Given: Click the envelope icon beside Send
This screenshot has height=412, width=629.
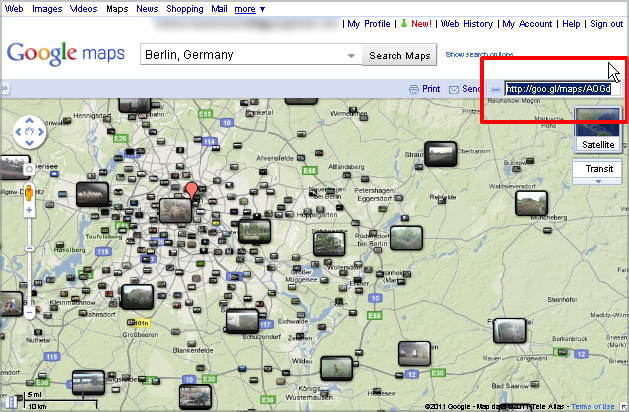Looking at the screenshot, I should click(454, 89).
